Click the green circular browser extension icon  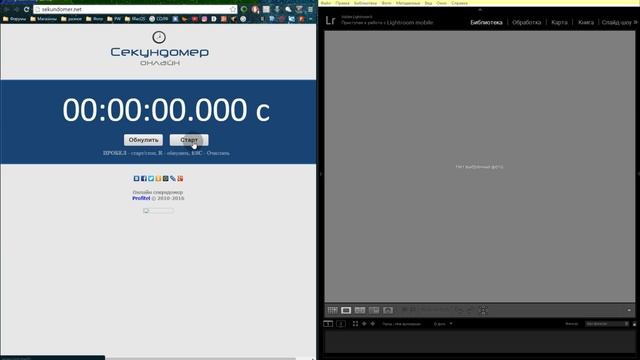(x=244, y=9)
